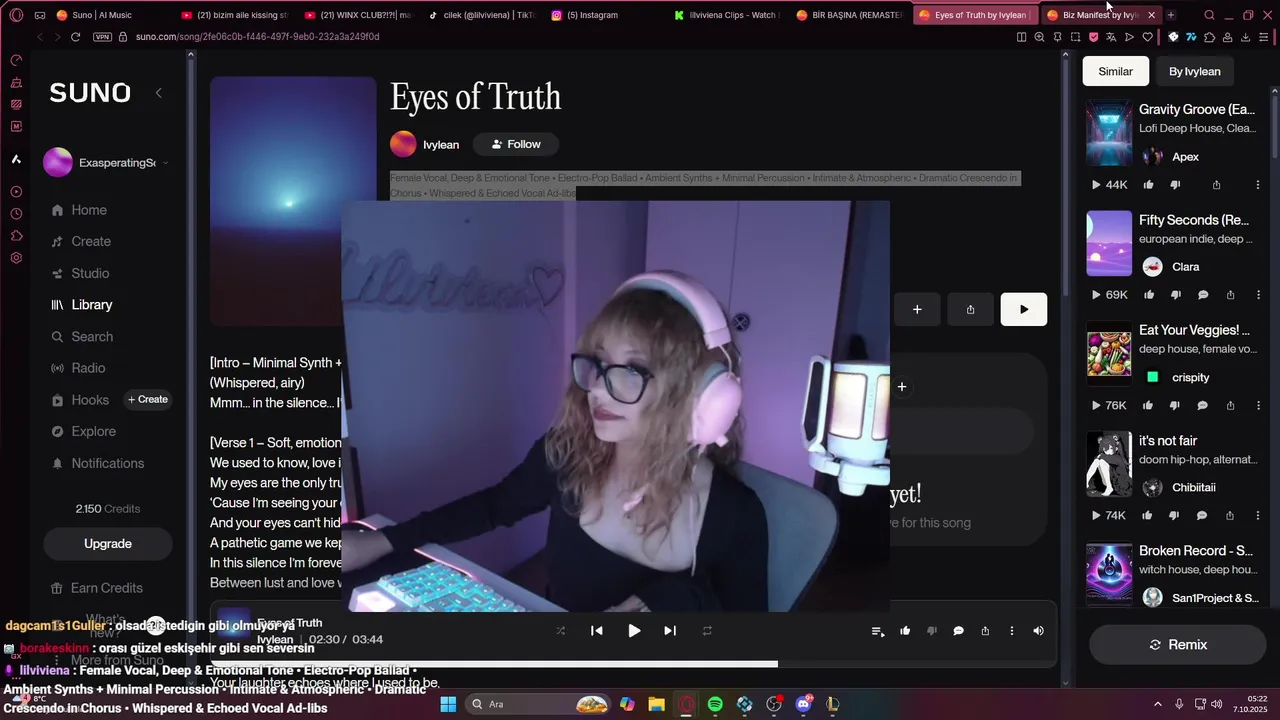Open more options for Eat Your Veggies

coord(1257,406)
